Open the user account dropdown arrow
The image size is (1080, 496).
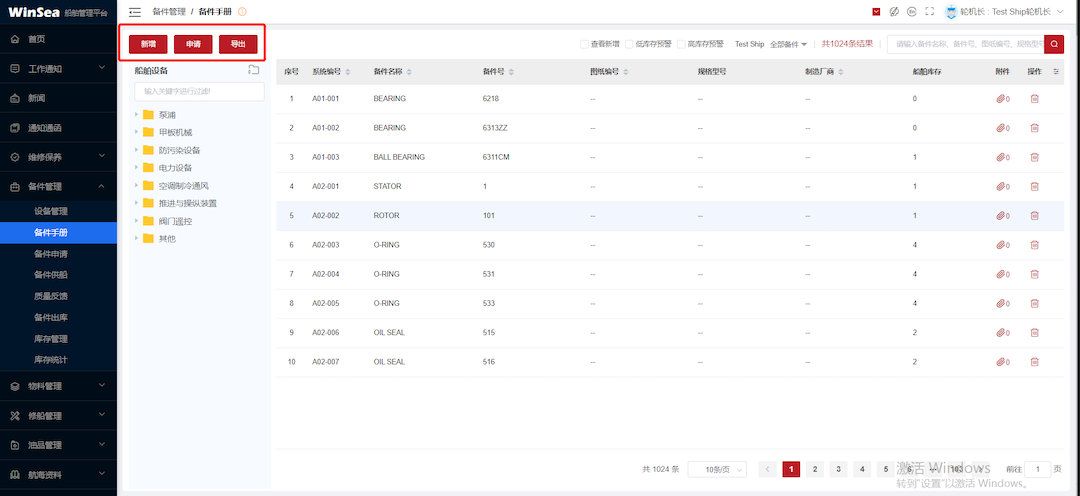[x=1060, y=12]
